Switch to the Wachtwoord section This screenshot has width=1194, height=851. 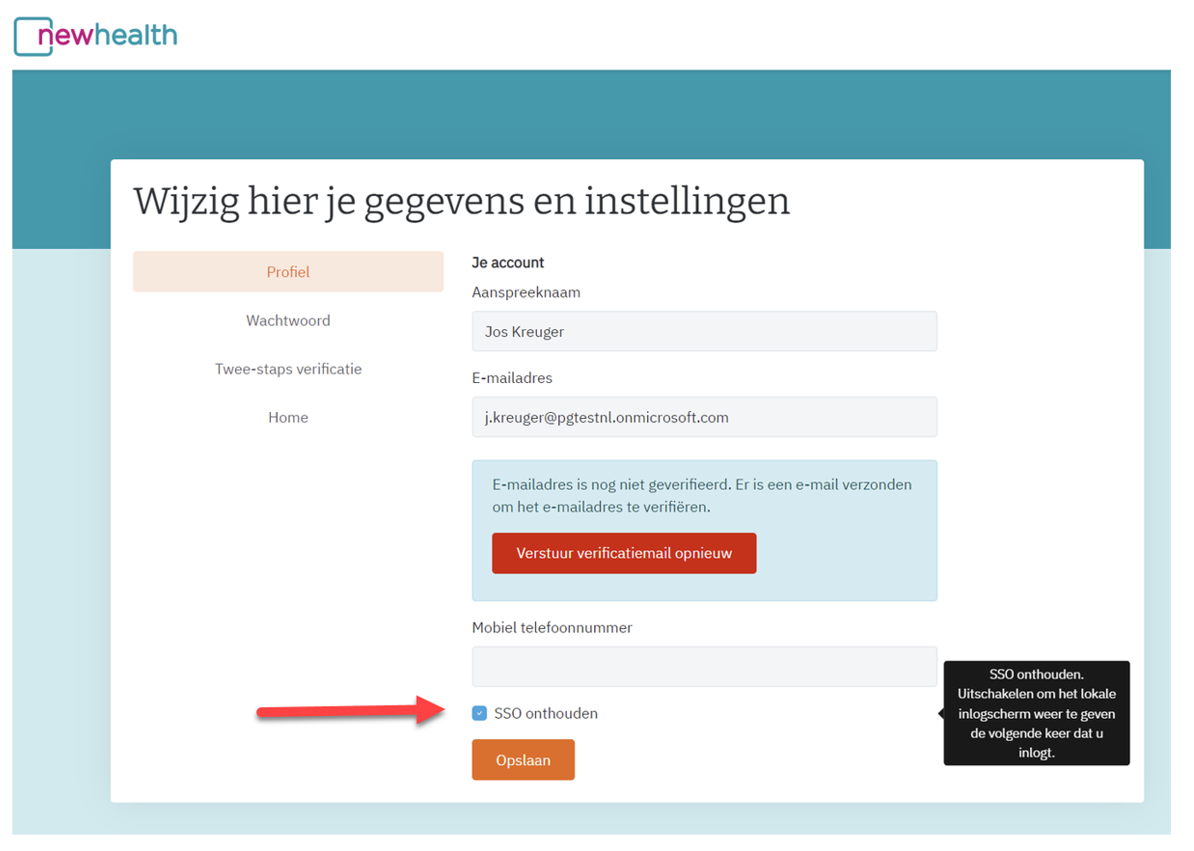pos(288,320)
